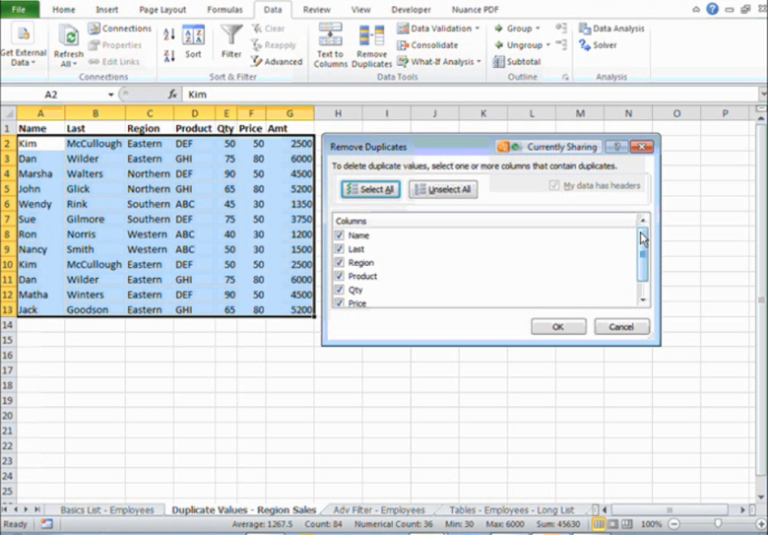
Task: Open the Outline dialog launcher
Action: [565, 77]
